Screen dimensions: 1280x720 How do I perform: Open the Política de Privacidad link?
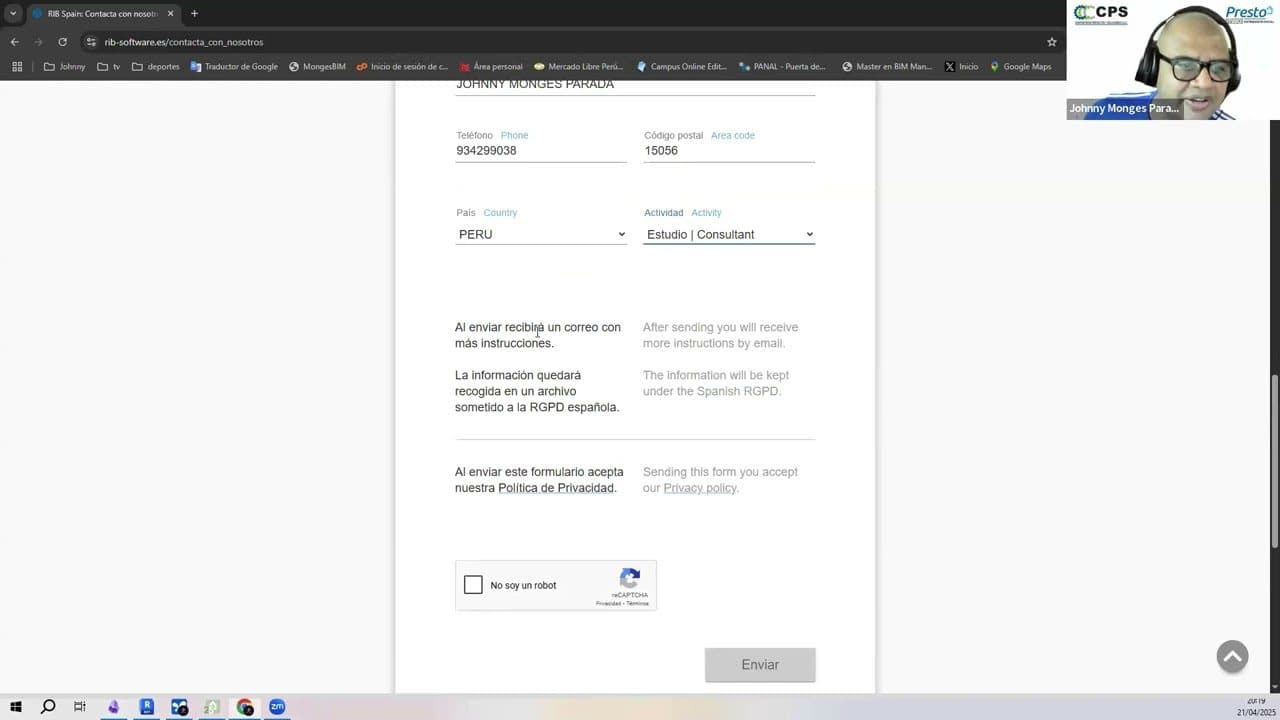pos(556,488)
